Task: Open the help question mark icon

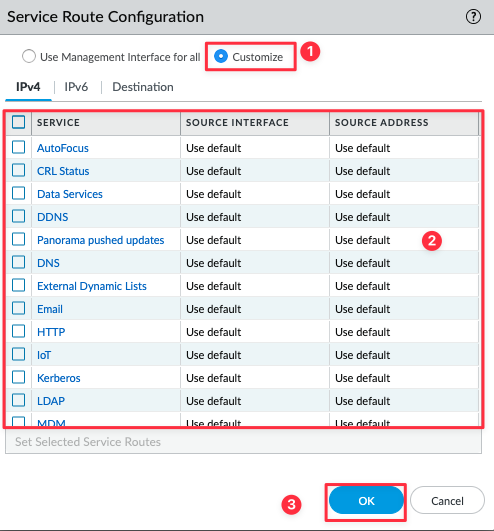Action: coord(473,17)
